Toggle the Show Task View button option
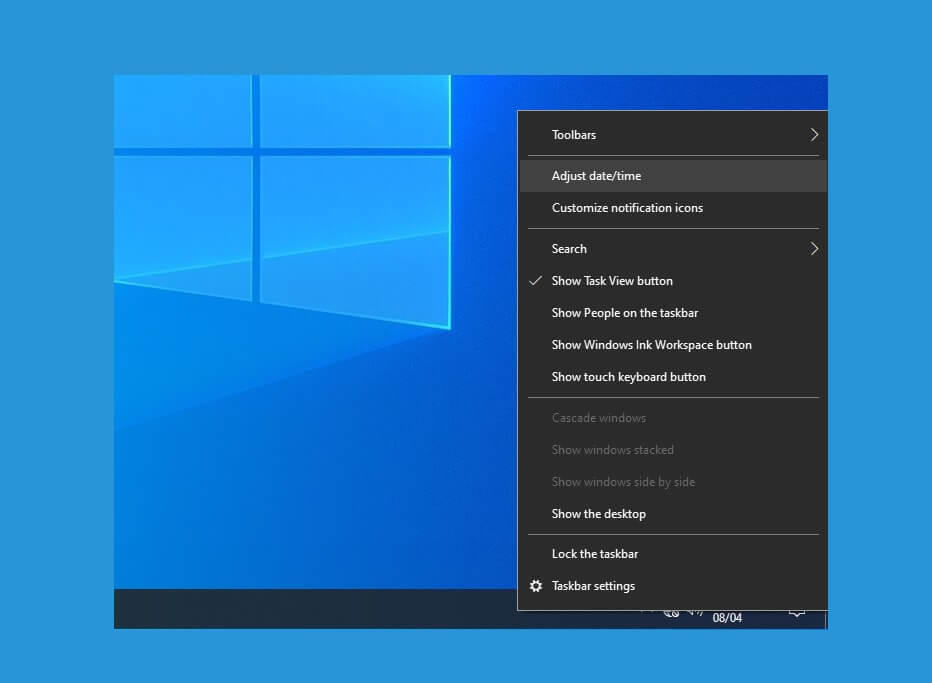Screen dimensions: 932x683 [x=612, y=281]
